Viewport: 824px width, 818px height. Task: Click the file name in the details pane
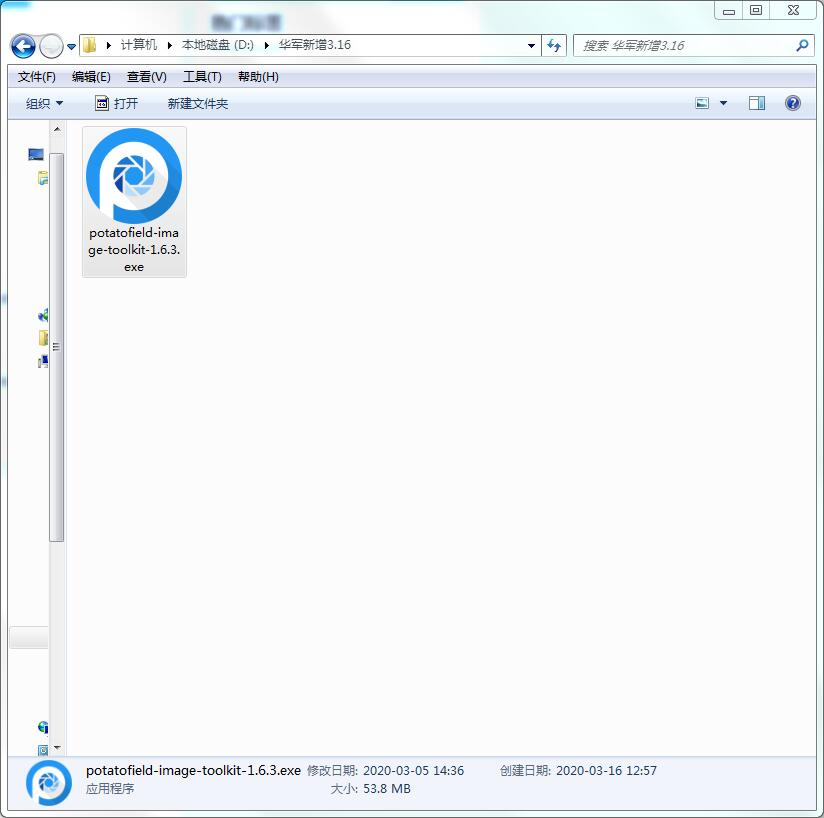(x=193, y=770)
